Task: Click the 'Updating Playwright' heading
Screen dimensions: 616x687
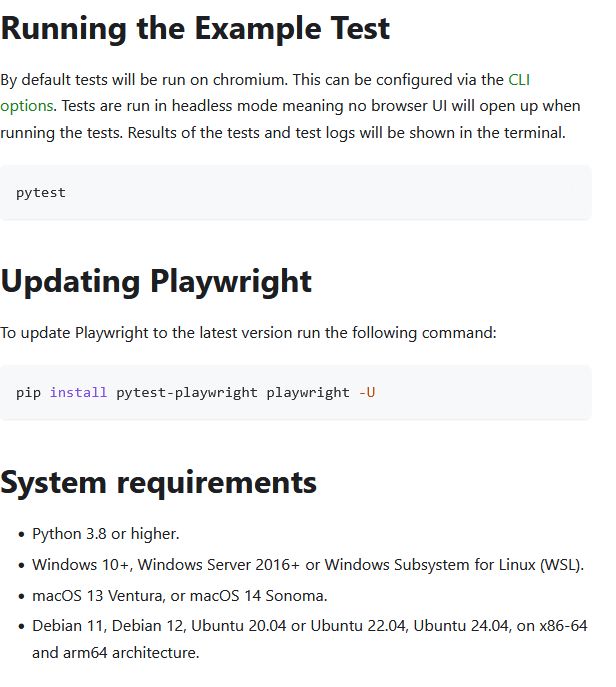Action: pos(156,281)
